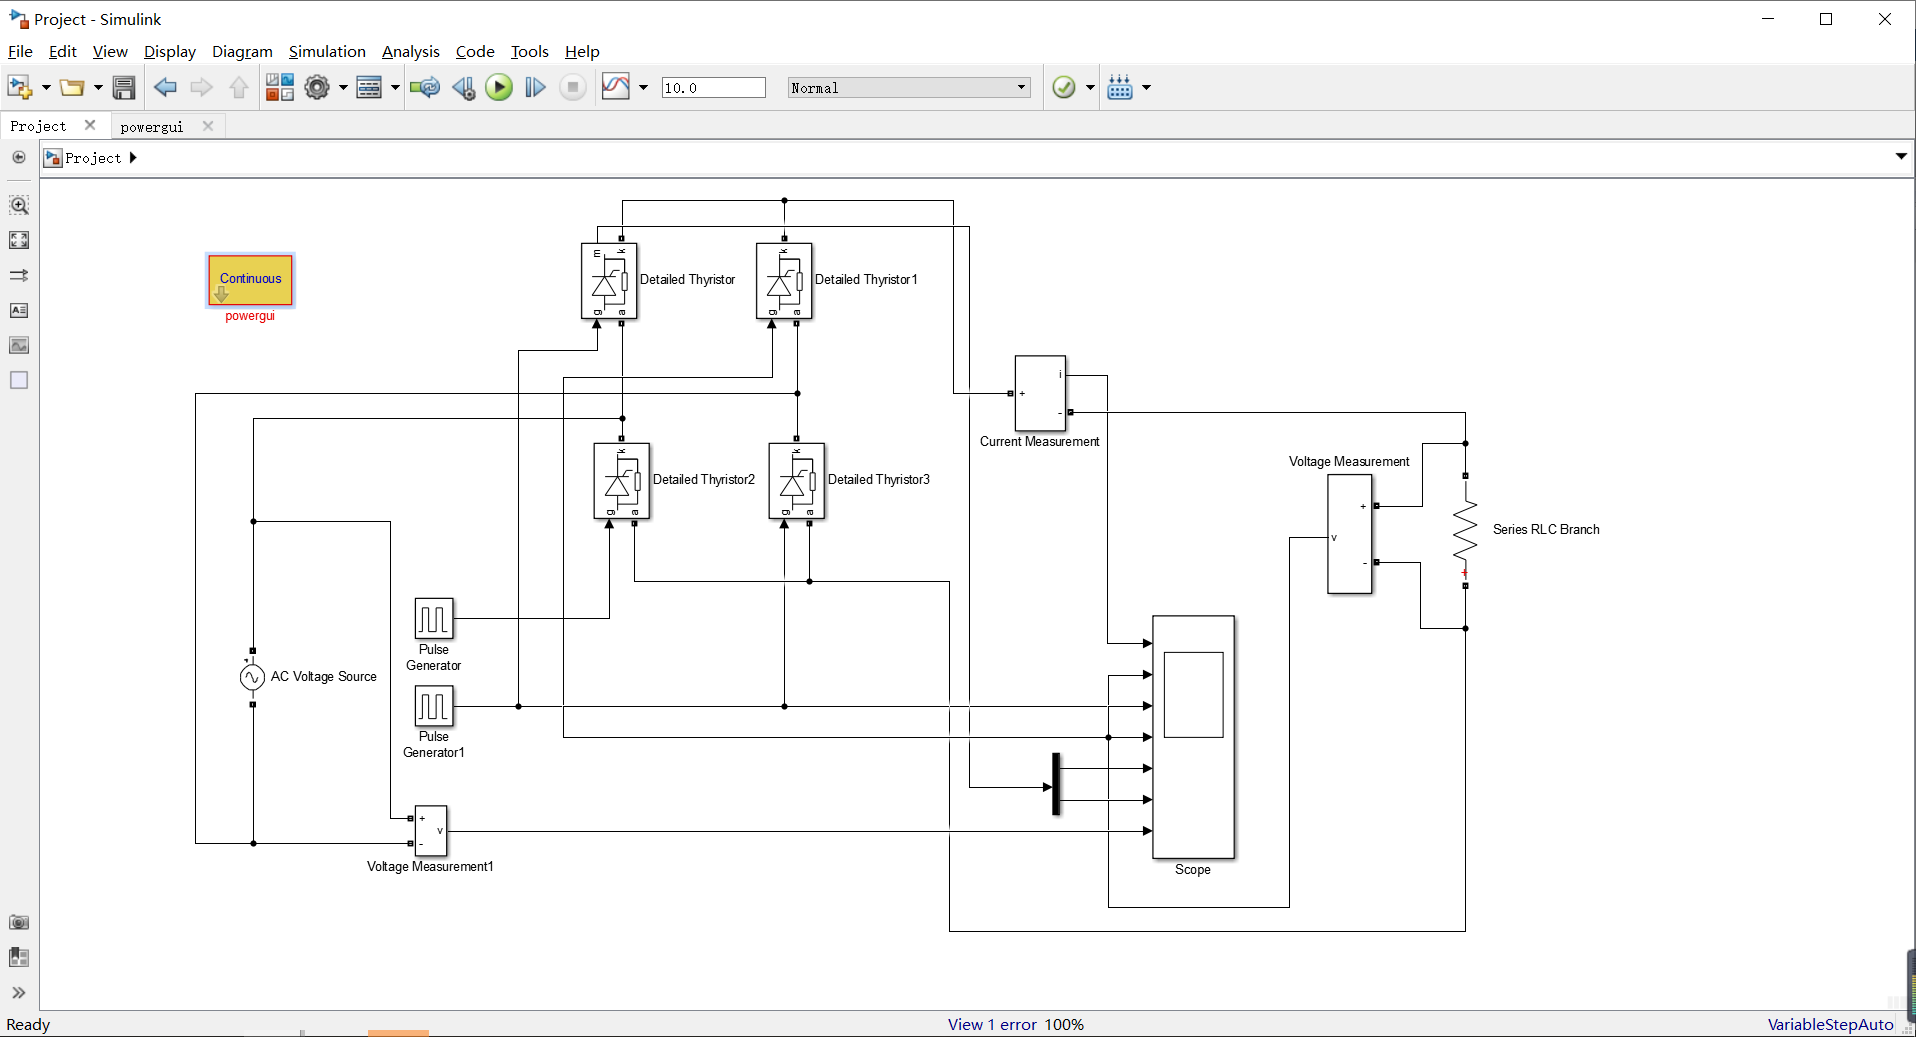Select the Current Measurement block
1916x1037 pixels.
1040,393
